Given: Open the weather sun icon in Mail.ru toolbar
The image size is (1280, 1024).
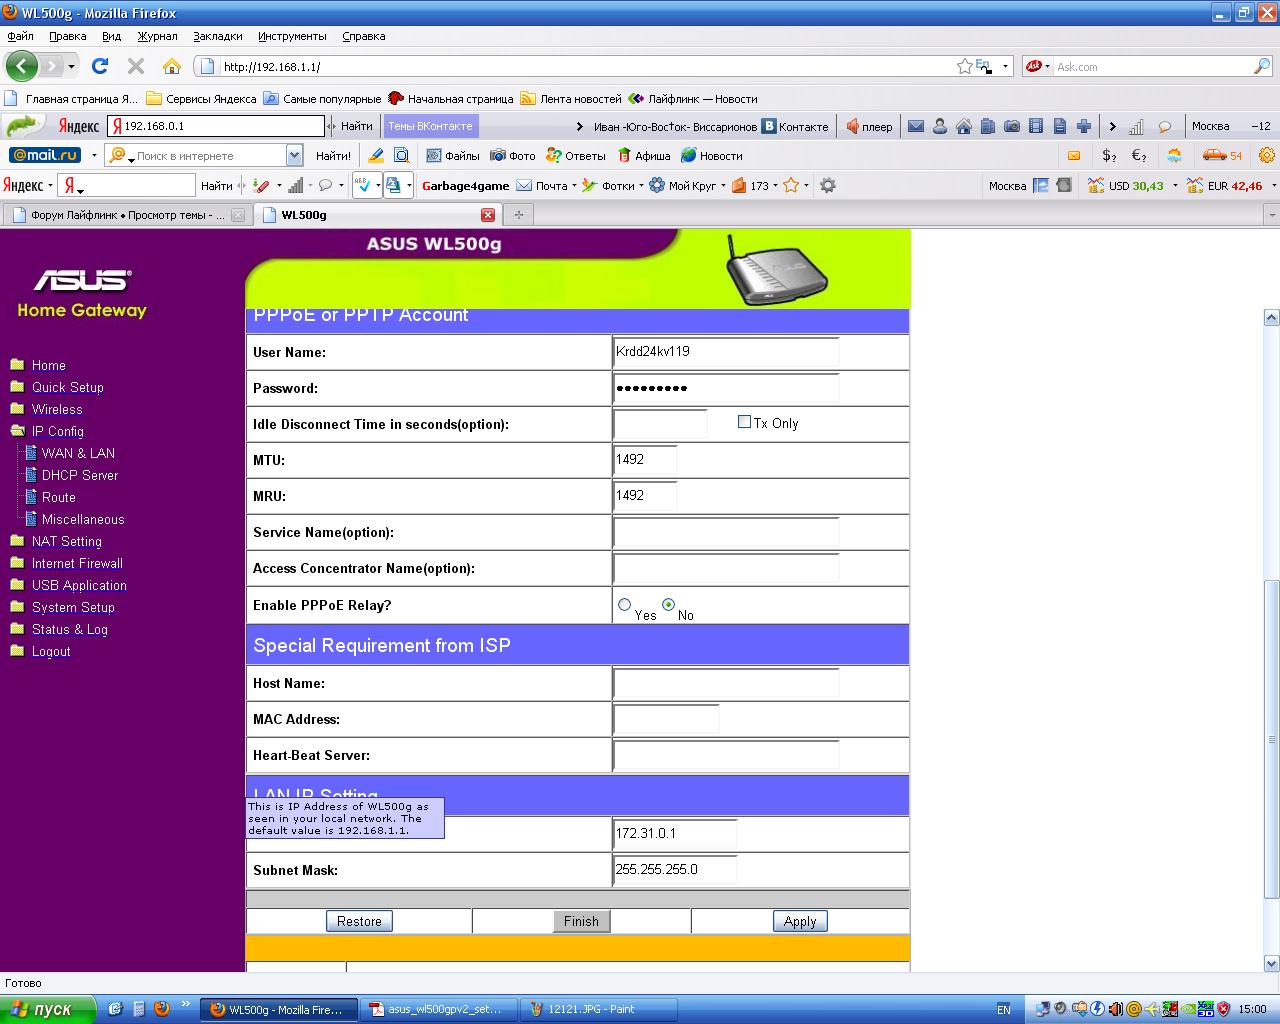Looking at the screenshot, I should click(x=1174, y=155).
